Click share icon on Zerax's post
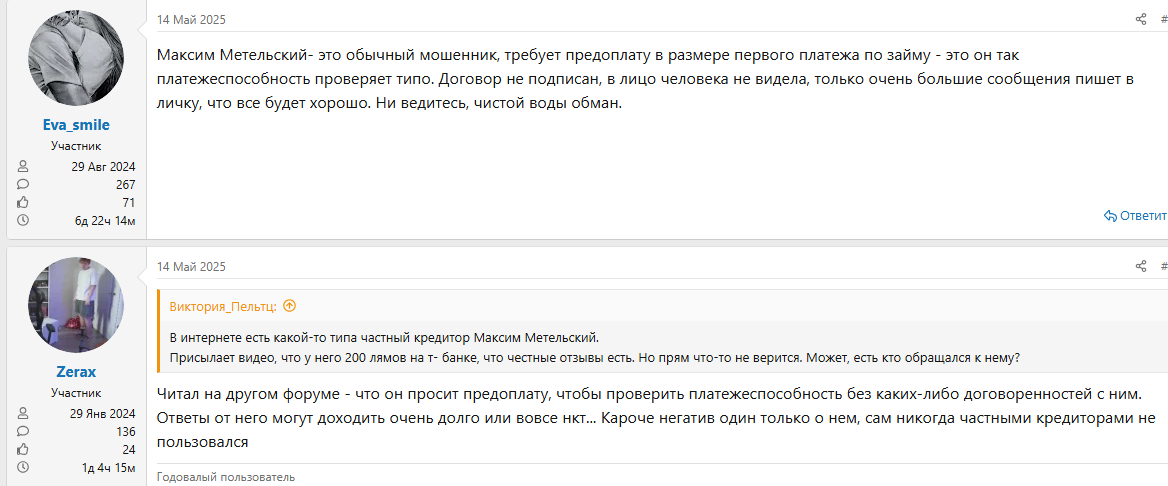1168x486 pixels. [1141, 266]
